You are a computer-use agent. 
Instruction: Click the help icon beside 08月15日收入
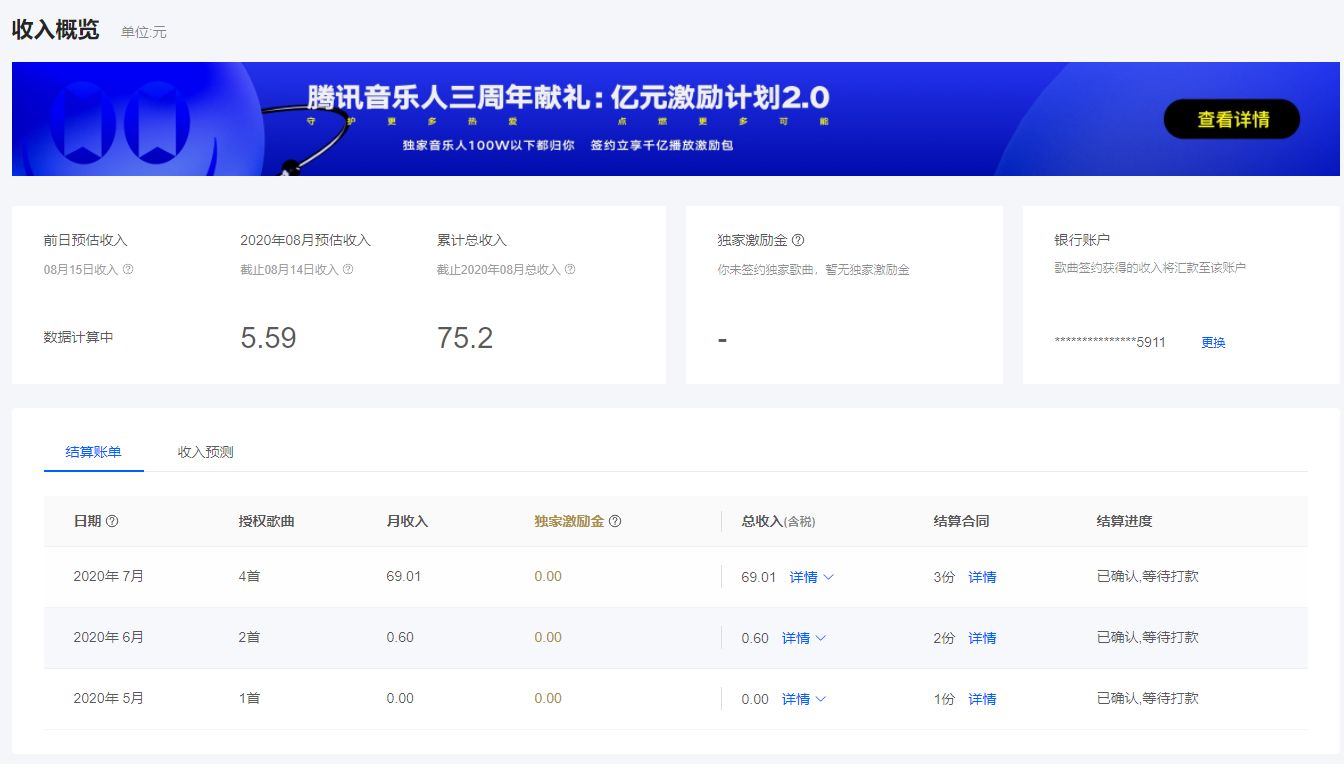(128, 269)
